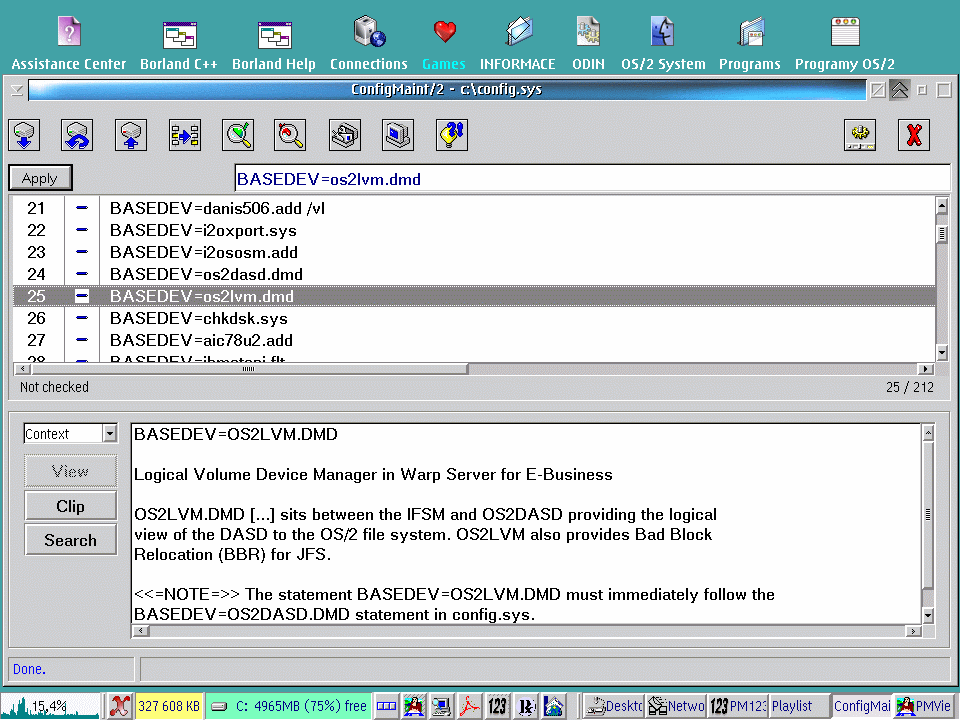Click the horizontal scrollbar under the config list

tap(600, 369)
